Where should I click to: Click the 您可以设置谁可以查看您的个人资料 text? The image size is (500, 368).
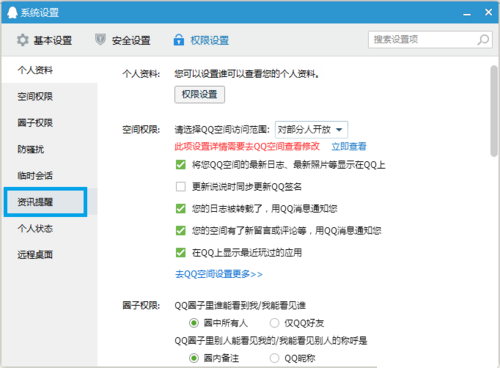[x=246, y=74]
